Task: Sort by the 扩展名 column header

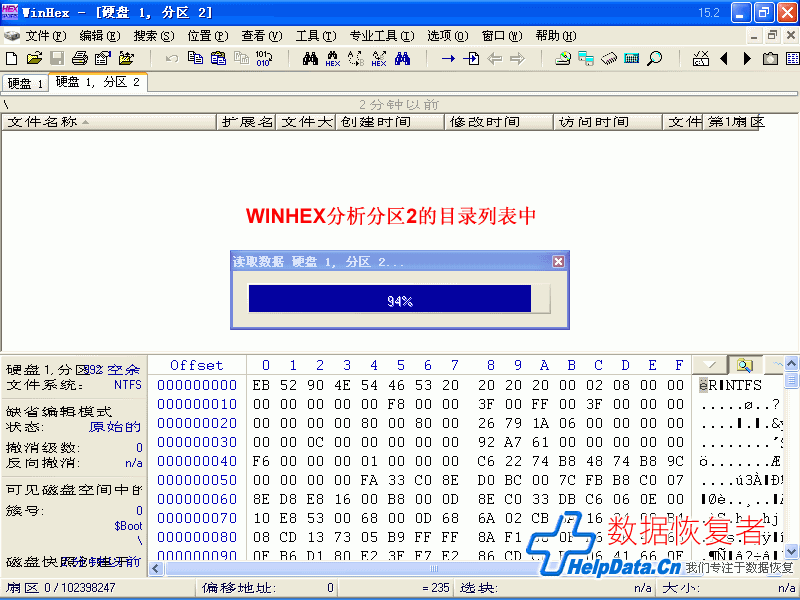Action: [246, 122]
